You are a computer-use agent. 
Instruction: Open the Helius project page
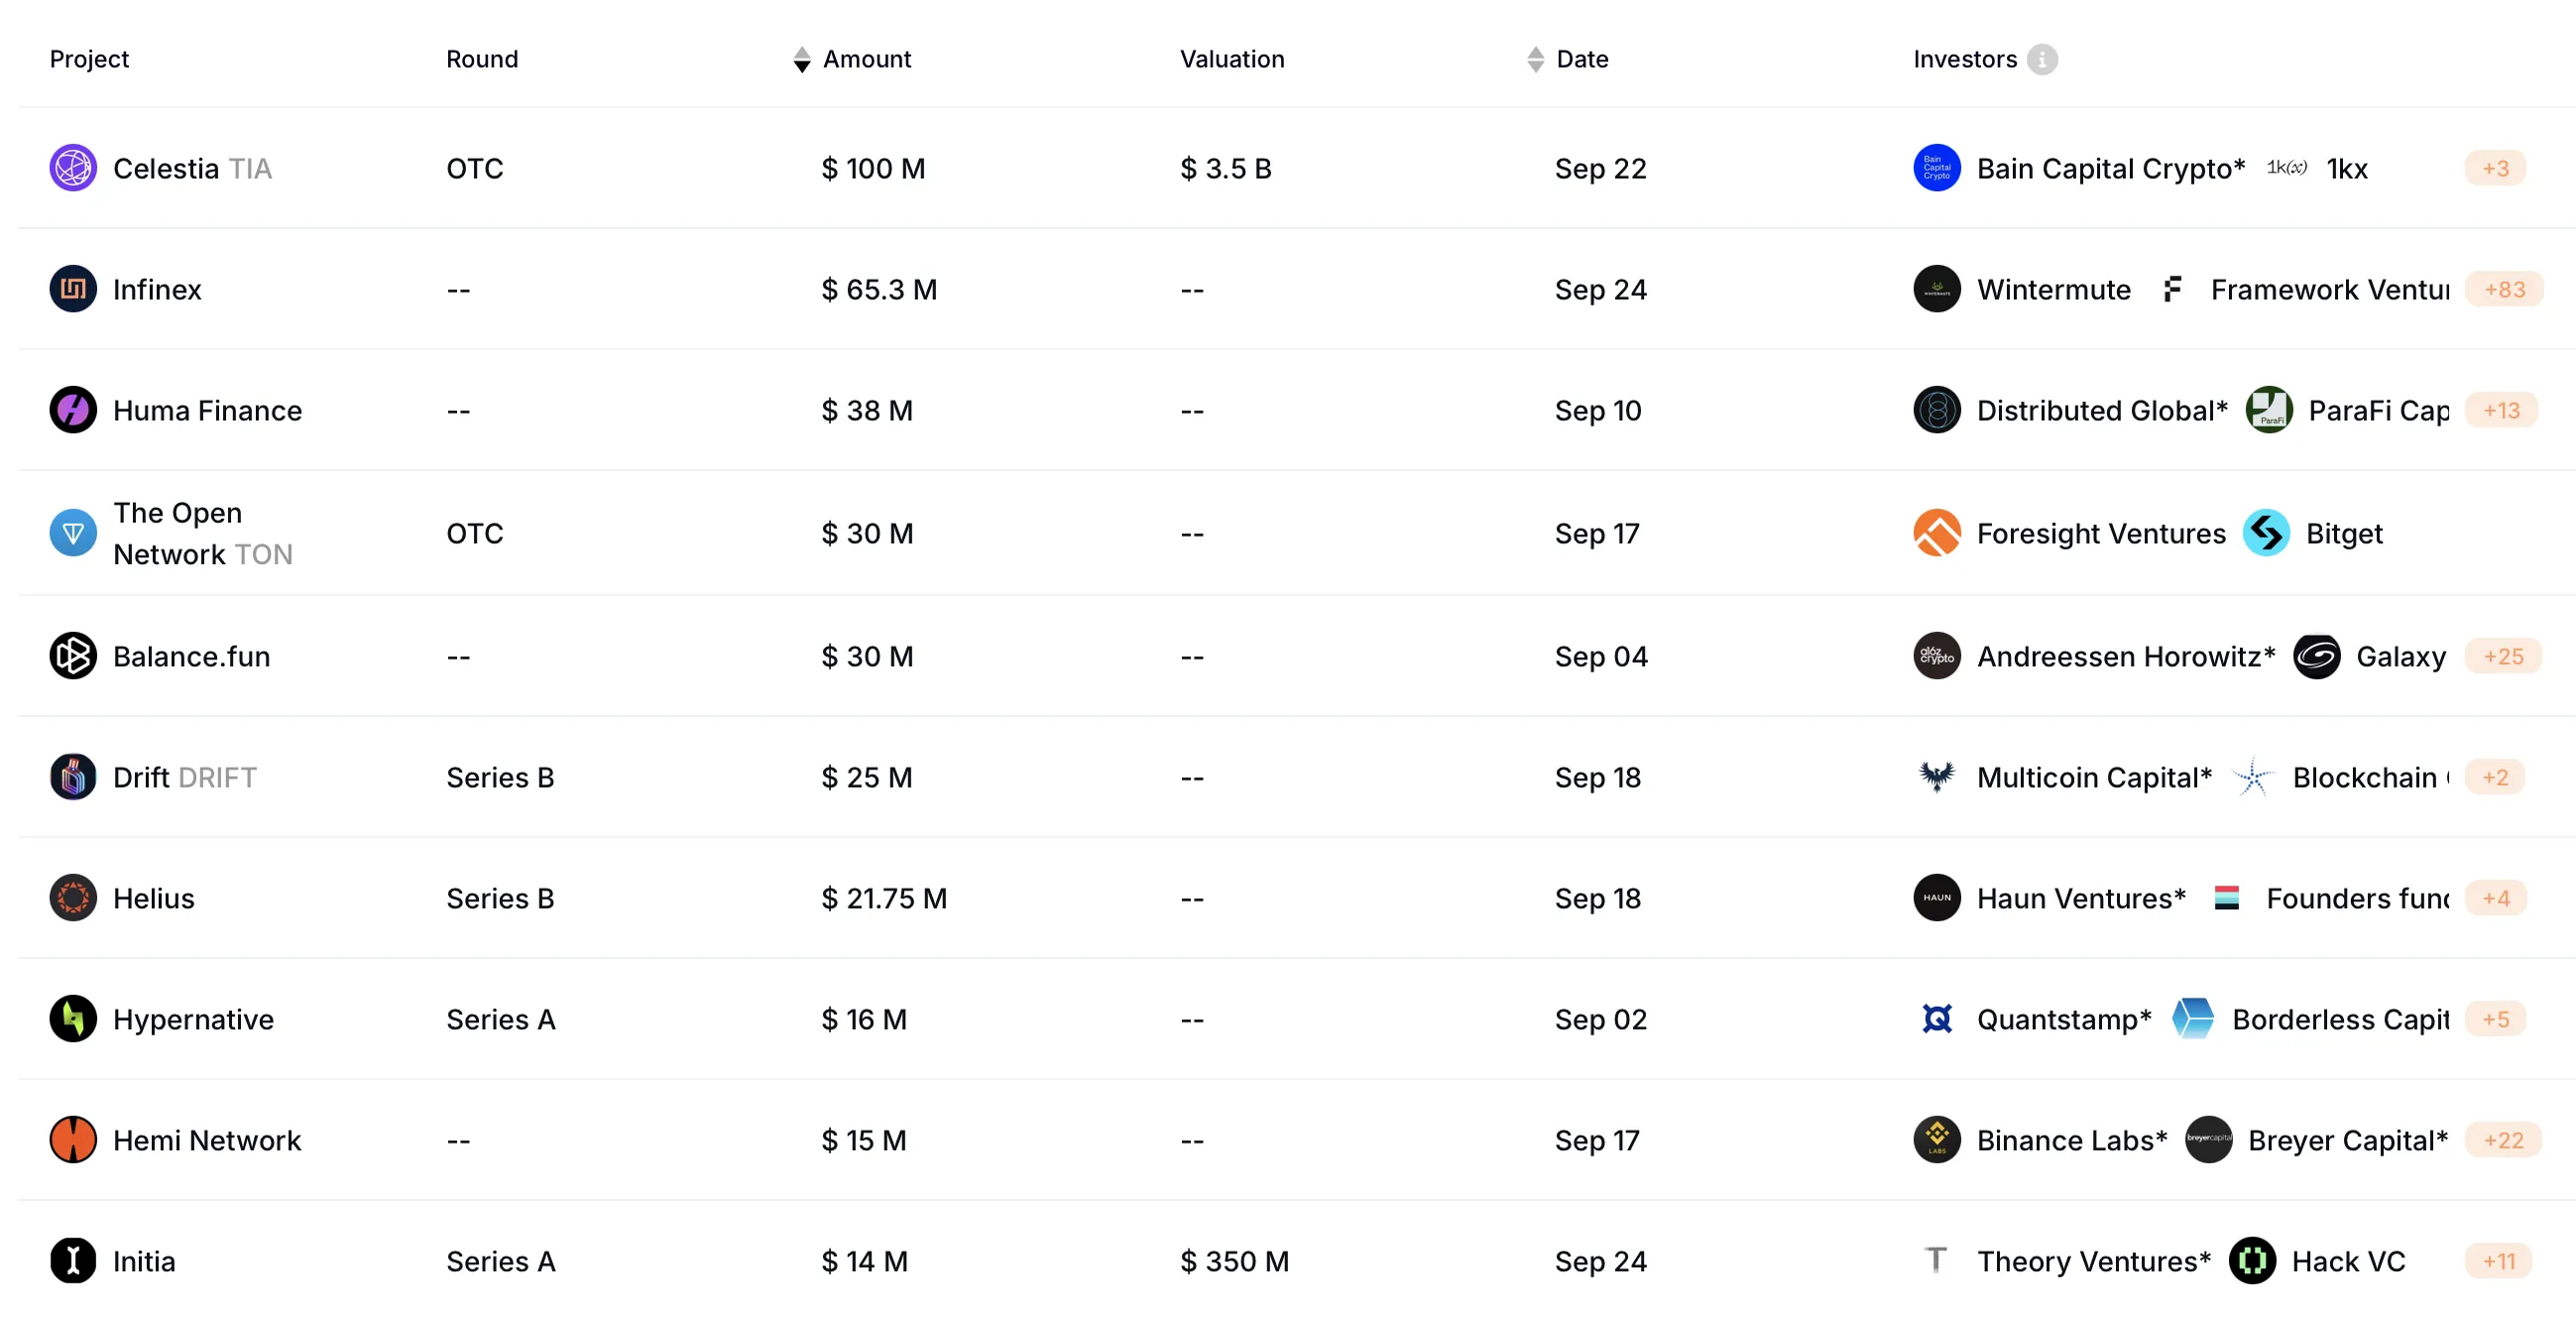click(154, 898)
